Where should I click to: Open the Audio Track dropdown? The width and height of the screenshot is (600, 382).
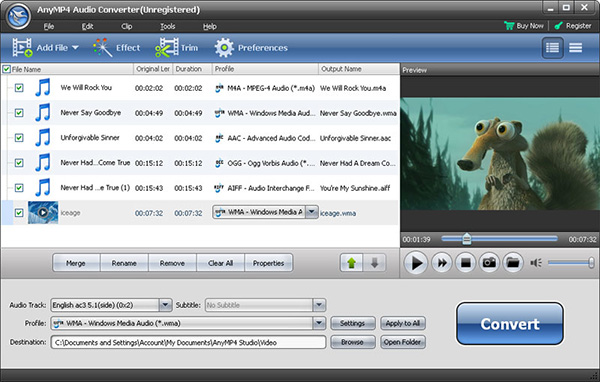(x=165, y=305)
